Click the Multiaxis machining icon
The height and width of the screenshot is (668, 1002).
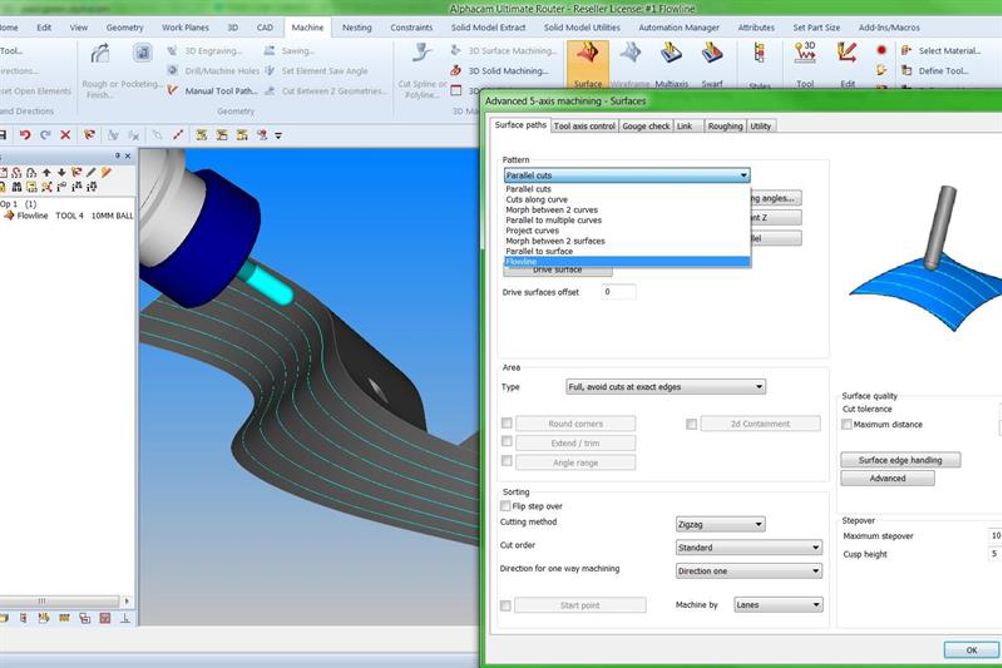[671, 54]
